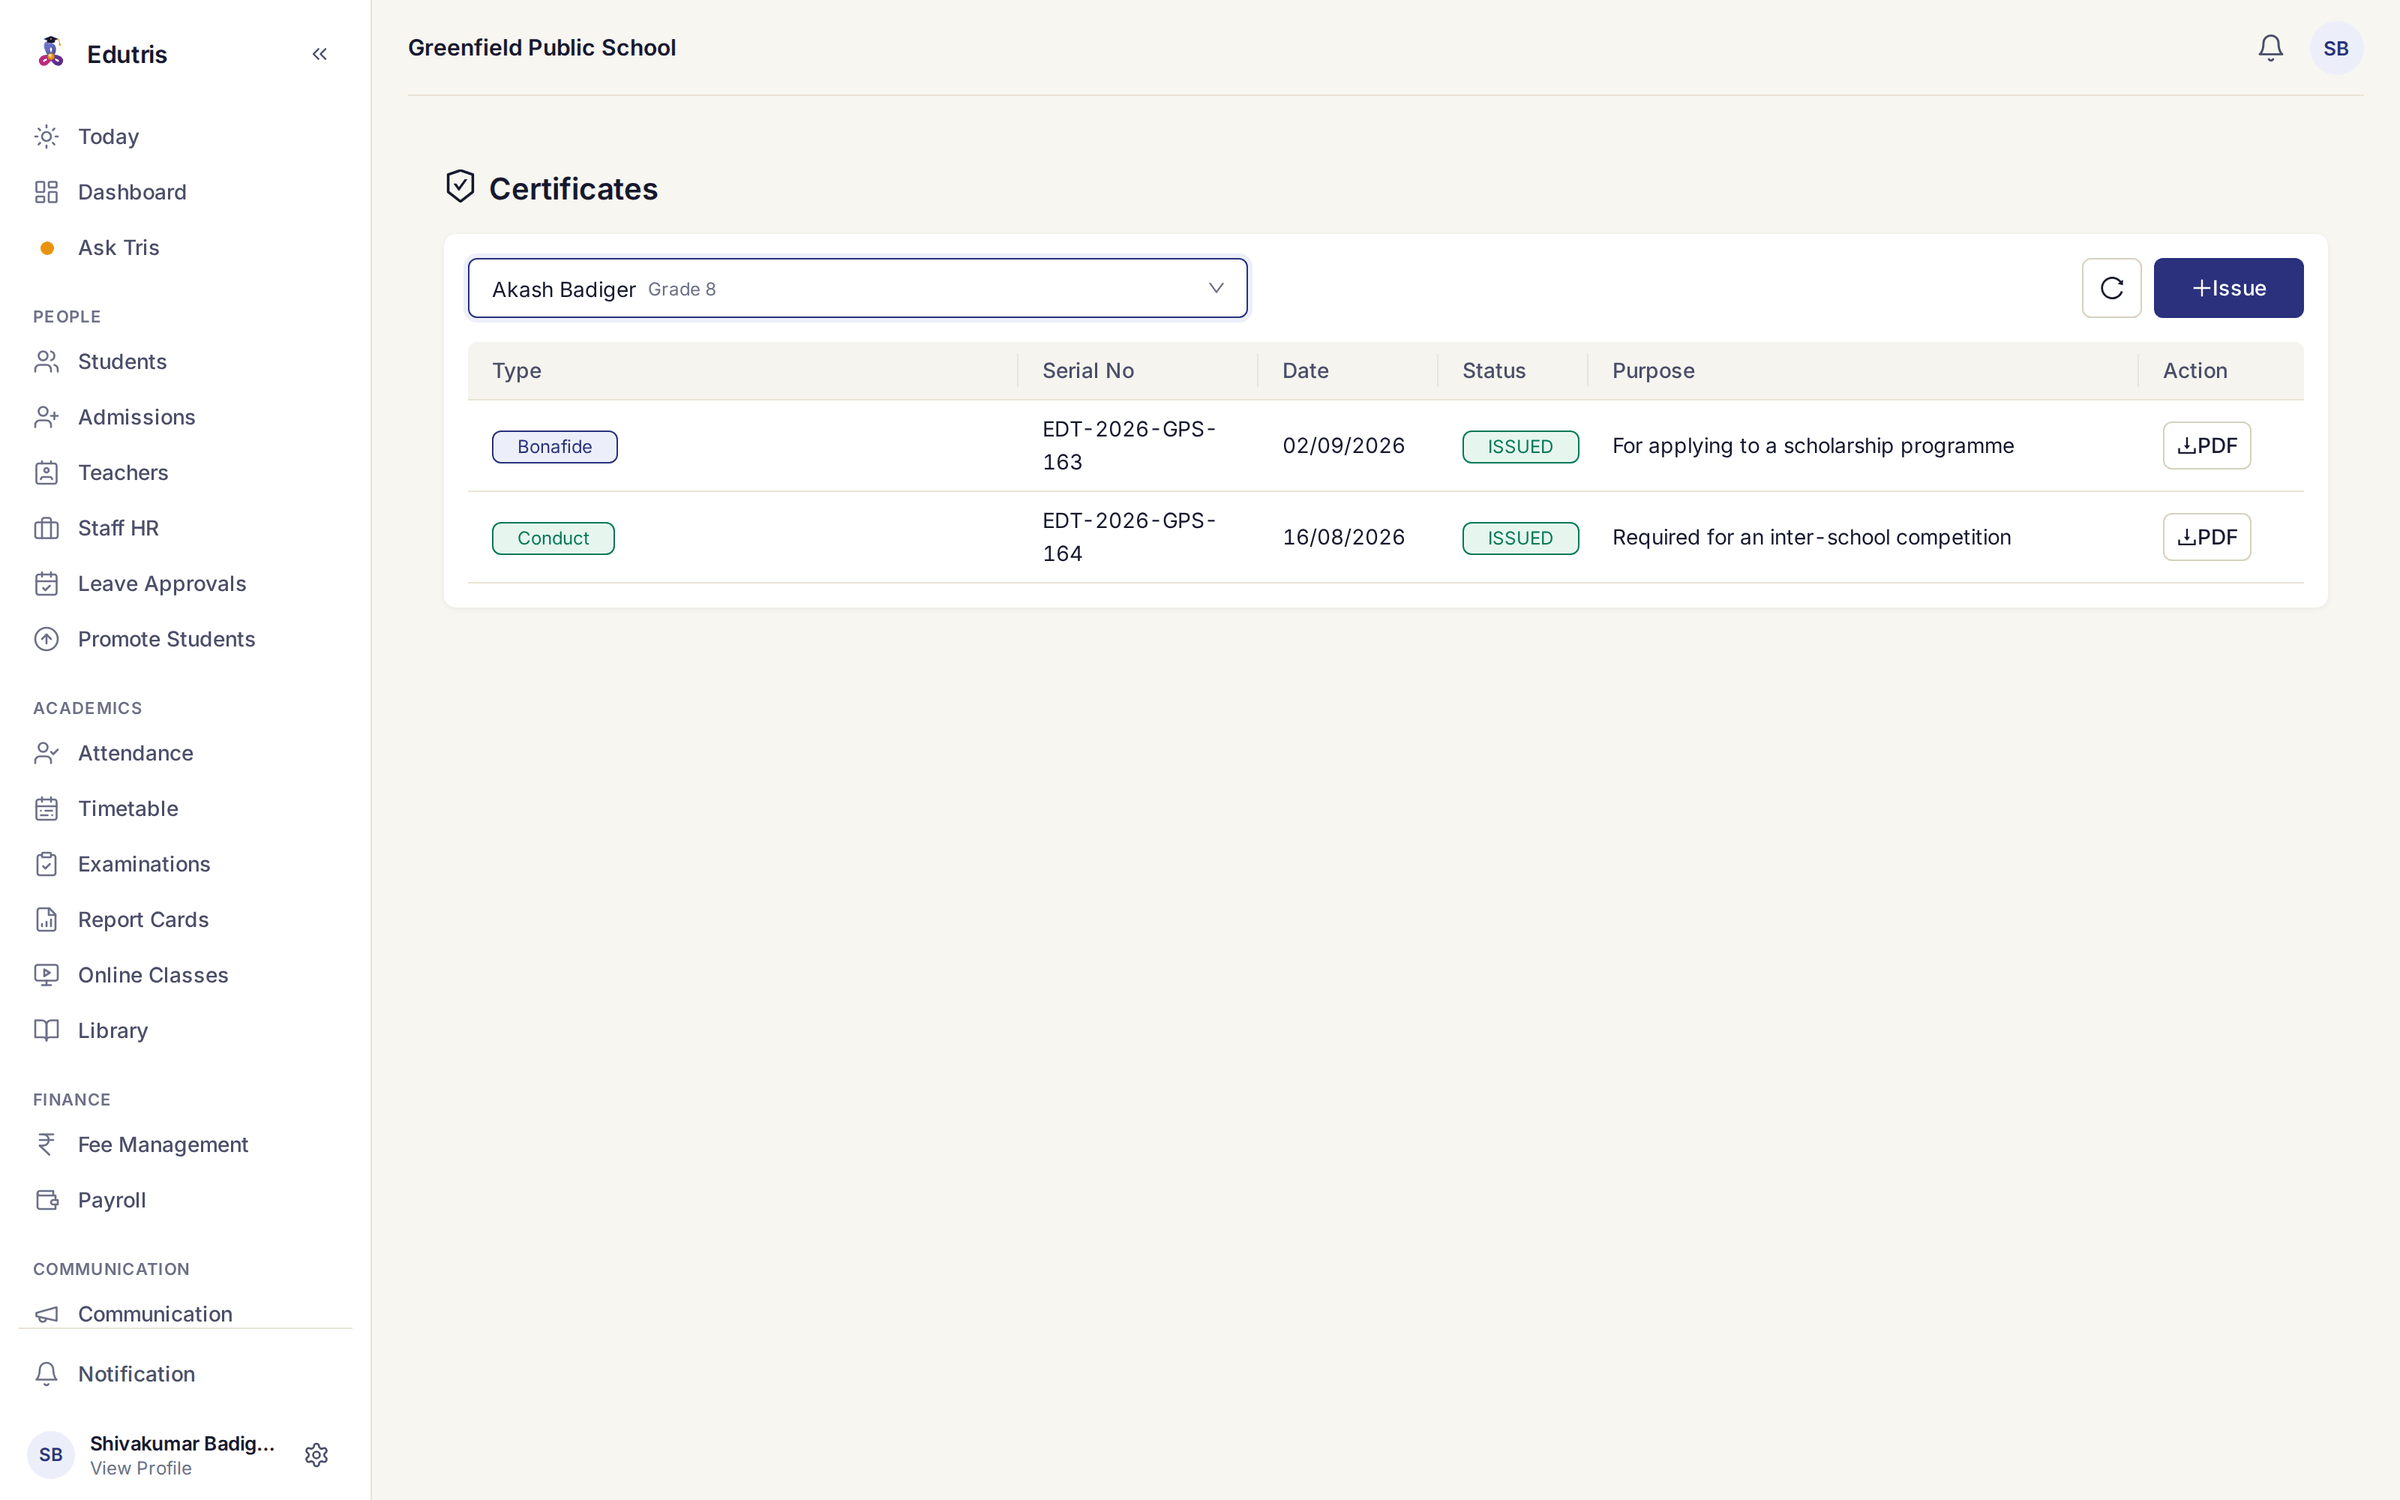The width and height of the screenshot is (2400, 1500).
Task: Click the Online Classes monitor icon
Action: click(x=46, y=975)
